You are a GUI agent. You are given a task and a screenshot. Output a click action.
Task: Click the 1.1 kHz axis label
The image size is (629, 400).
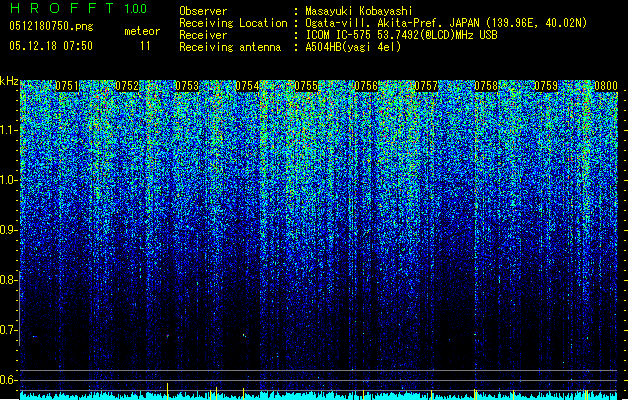tap(9, 130)
